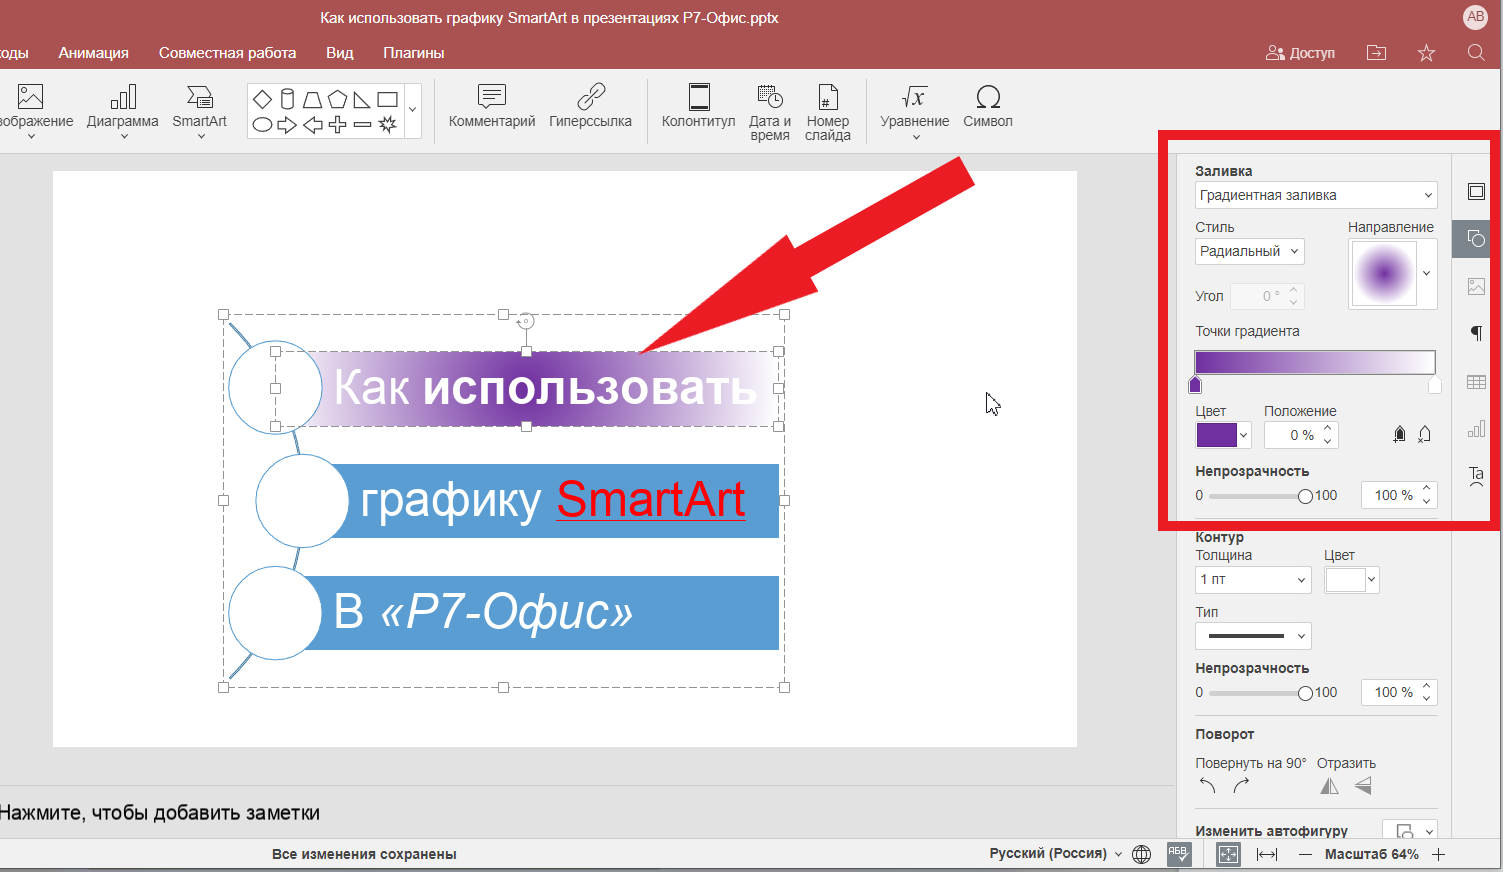Viewport: 1503px width, 872px height.
Task: Flip the shape vertically
Action: click(1363, 786)
